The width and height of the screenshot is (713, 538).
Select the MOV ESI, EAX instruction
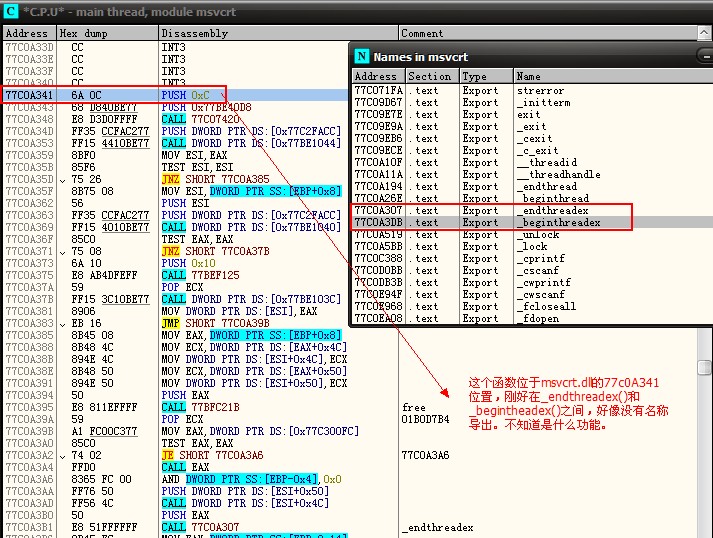coord(194,155)
